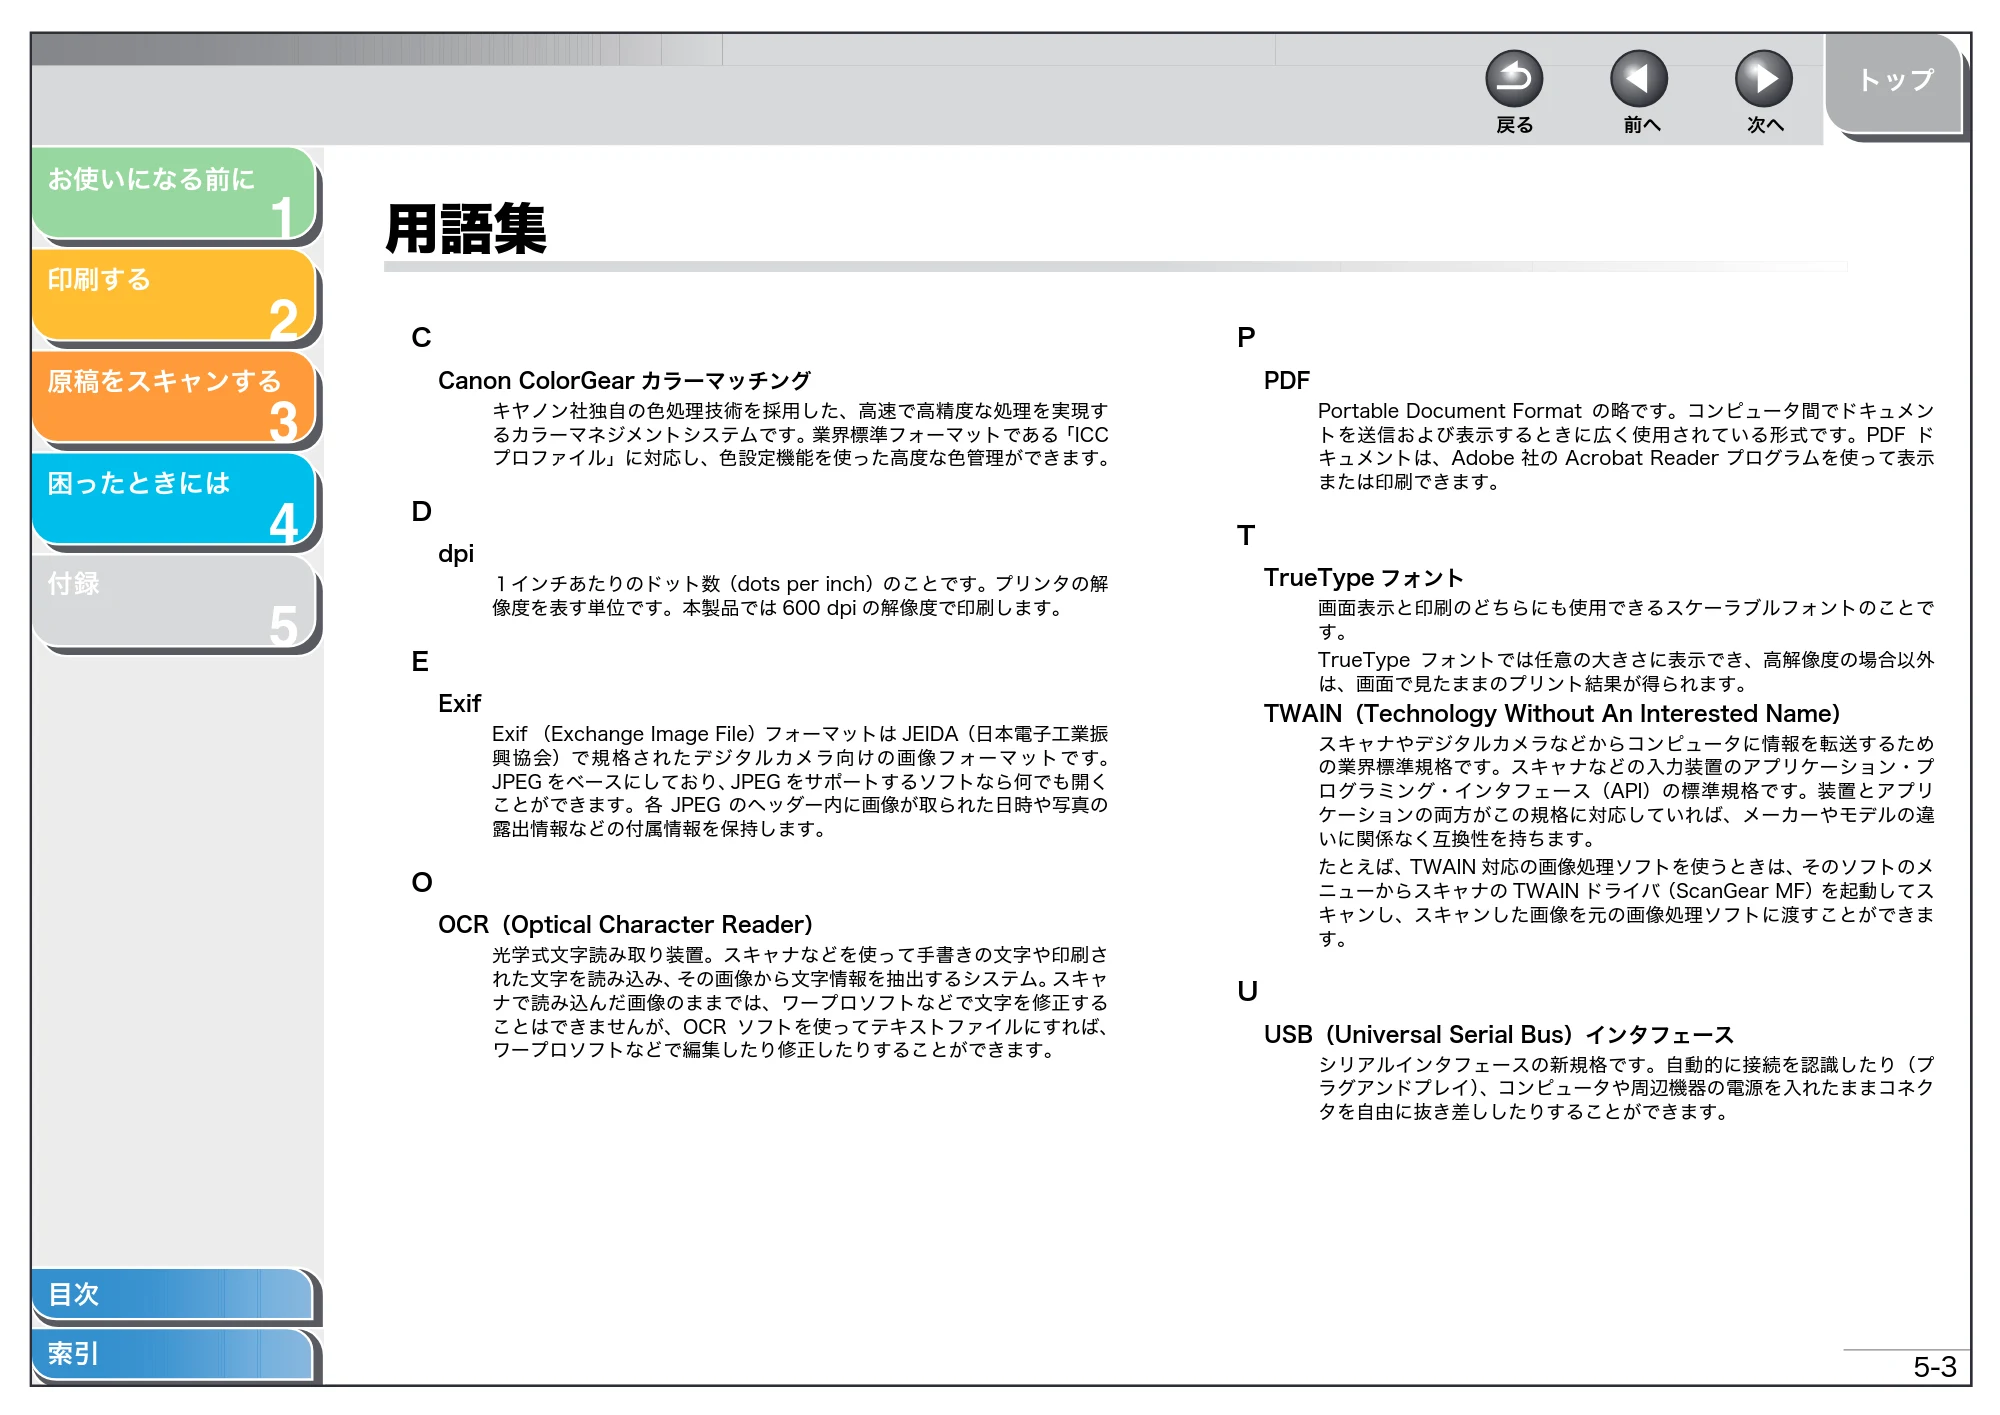
Task: Click the page number 5-3
Action: coord(1934,1367)
